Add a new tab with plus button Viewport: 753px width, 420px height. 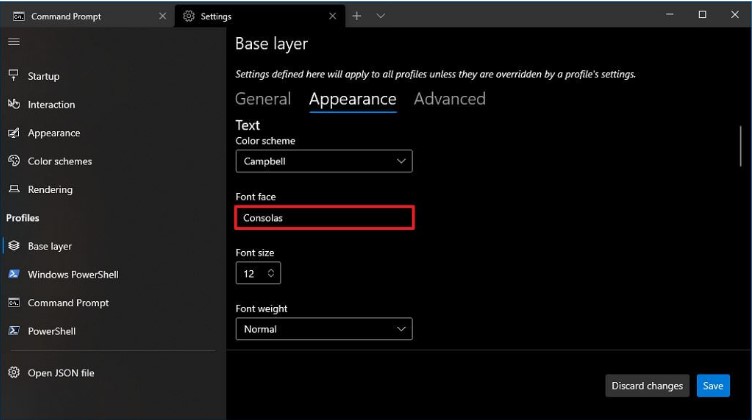(x=356, y=16)
